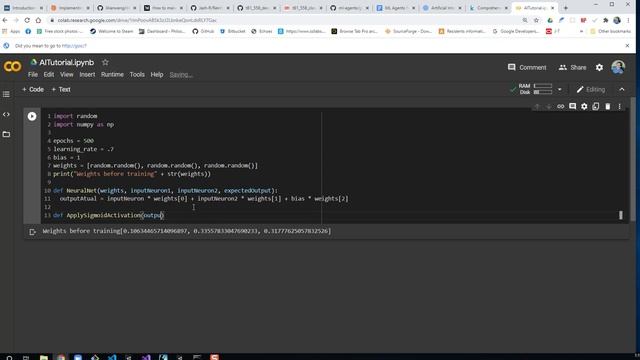640x360 pixels.
Task: Open the table of contents sidebar icon
Action: [6, 94]
